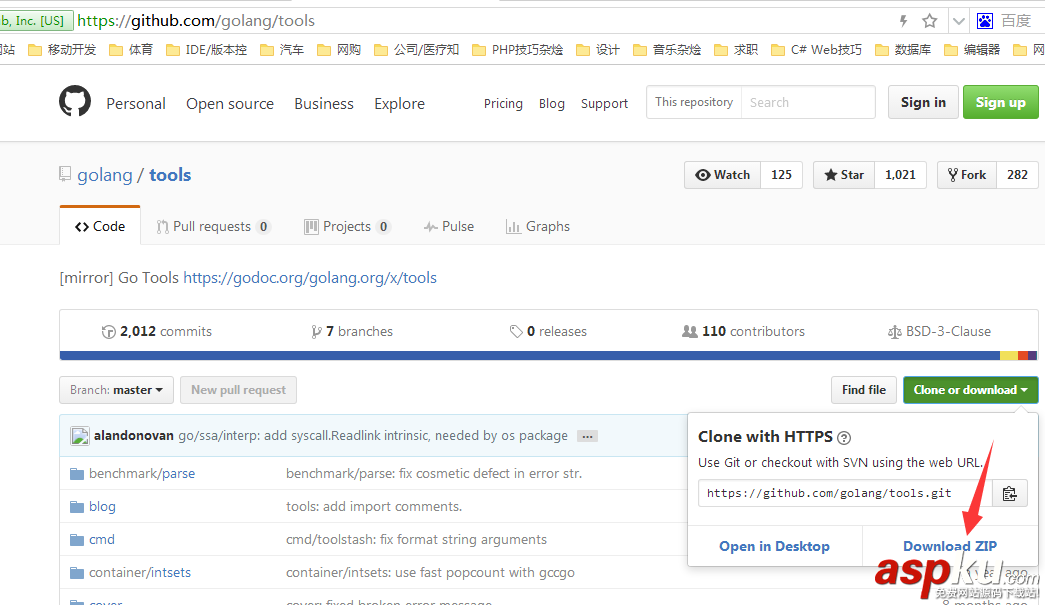The height and width of the screenshot is (605, 1045).
Task: Click folder icon of cmd row
Action: pos(77,540)
